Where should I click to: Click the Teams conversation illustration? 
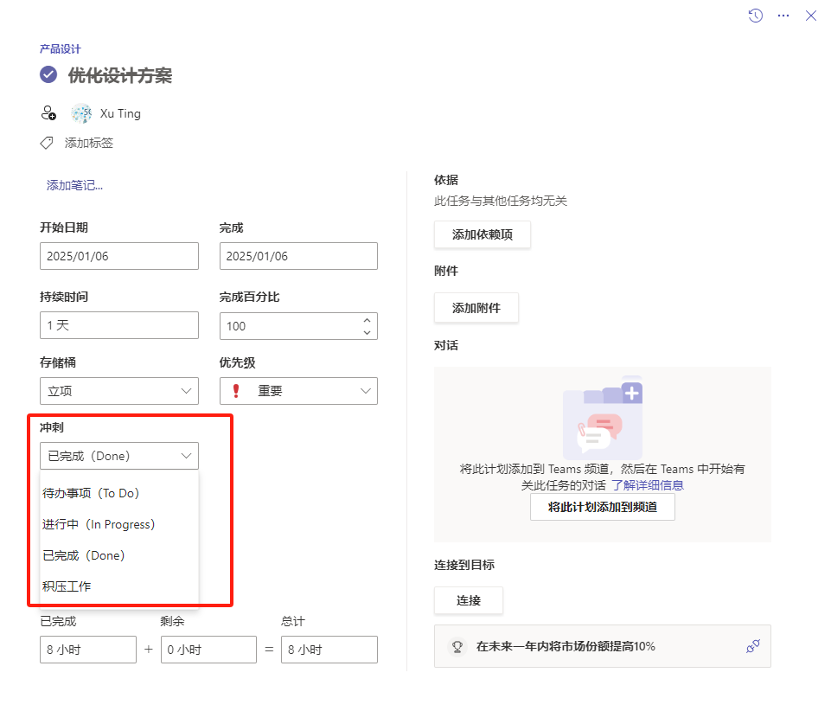click(x=603, y=418)
